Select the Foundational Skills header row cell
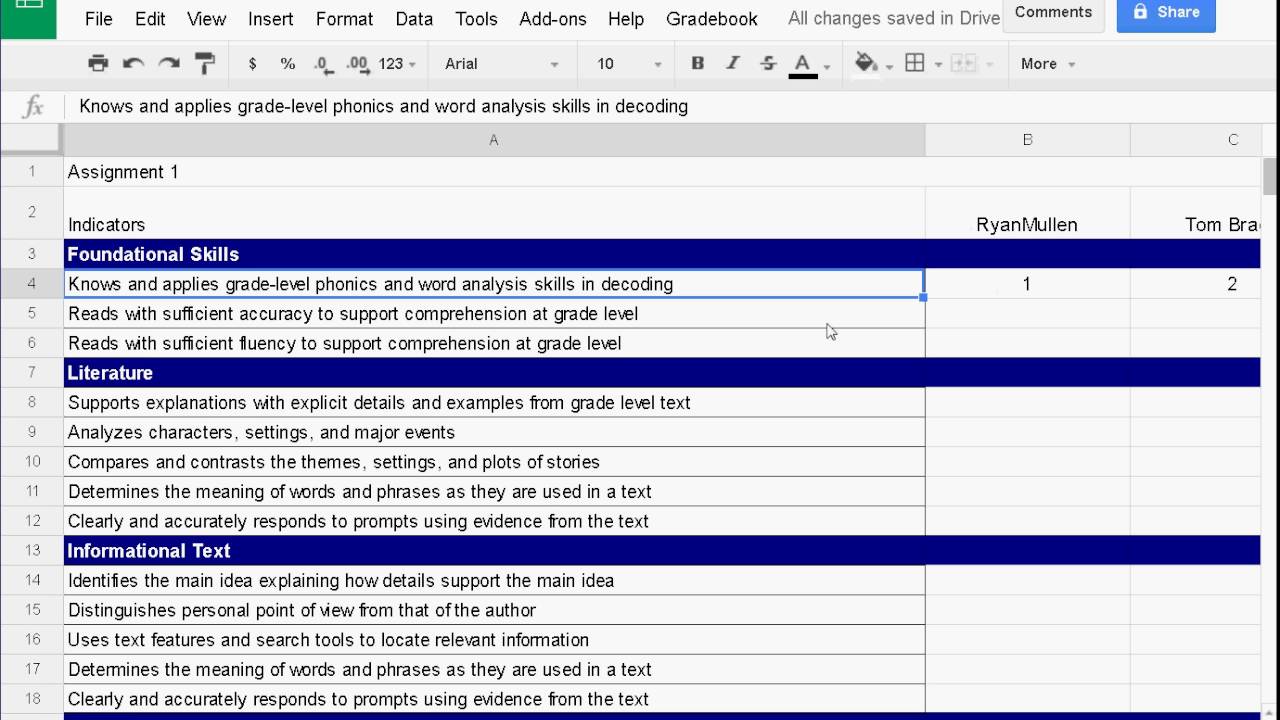 [494, 254]
